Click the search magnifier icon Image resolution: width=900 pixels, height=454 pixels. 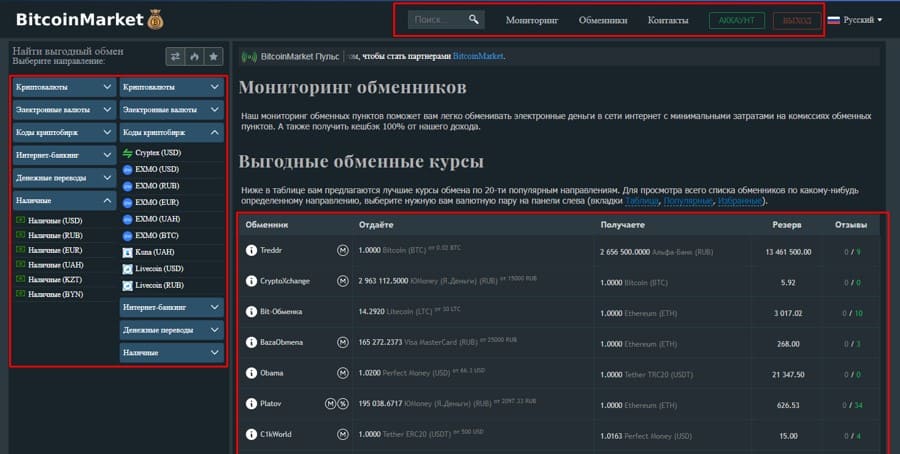tap(473, 20)
